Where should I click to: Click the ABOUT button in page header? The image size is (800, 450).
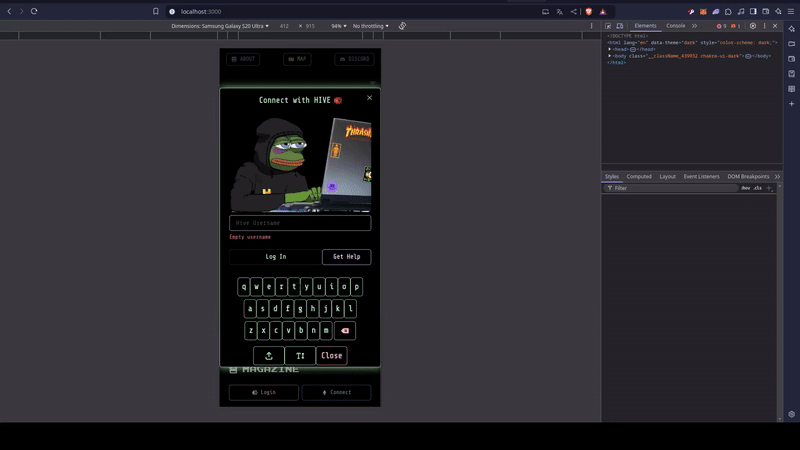pyautogui.click(x=243, y=59)
